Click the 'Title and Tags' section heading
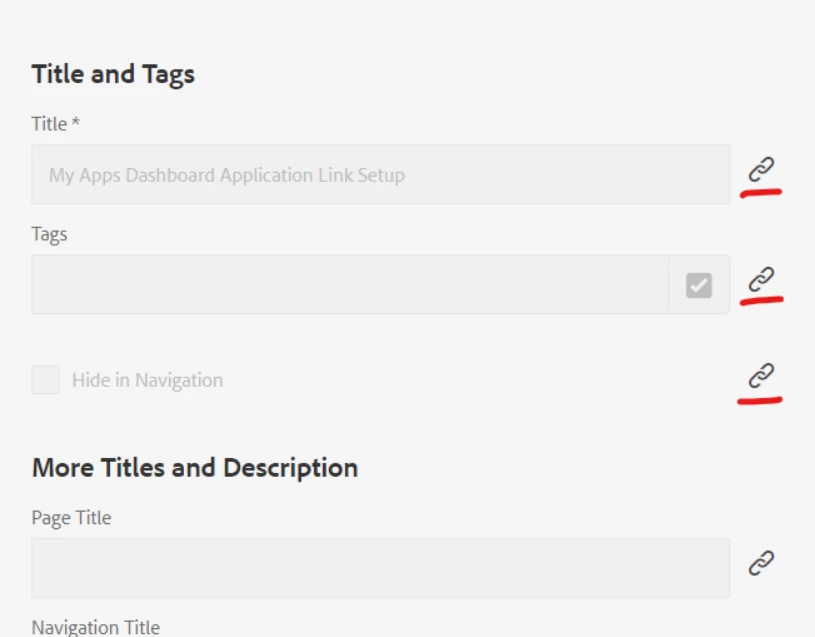The image size is (815, 637). [x=113, y=74]
